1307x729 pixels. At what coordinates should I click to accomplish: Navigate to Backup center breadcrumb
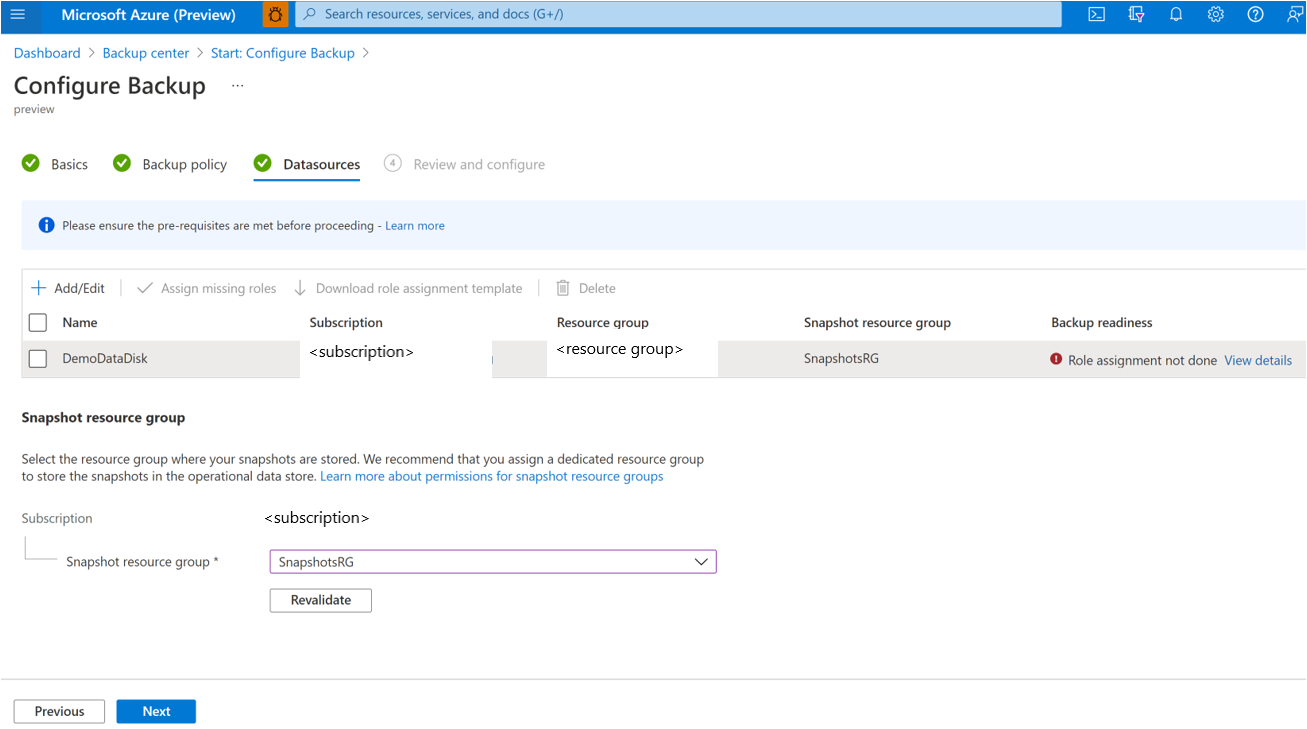[x=146, y=53]
